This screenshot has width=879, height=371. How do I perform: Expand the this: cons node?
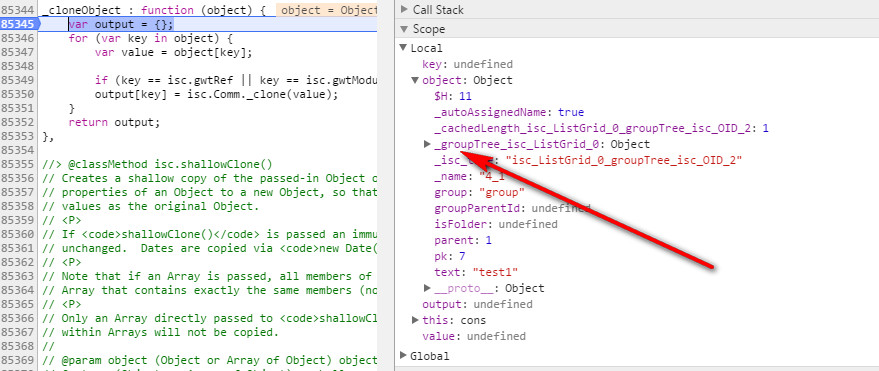(415, 321)
